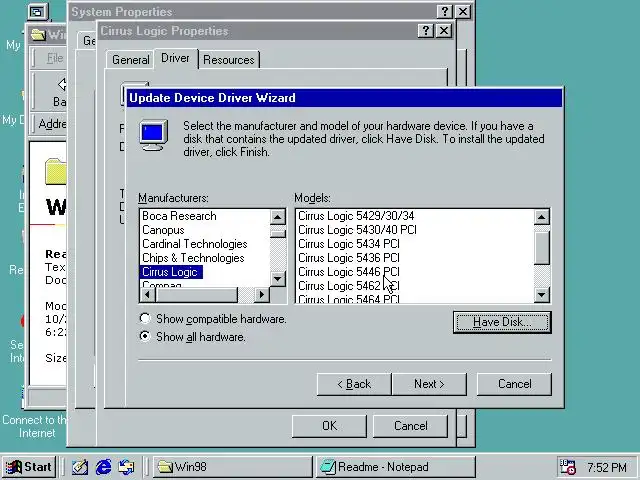Close the System Properties window
Screen dimensions: 640x480
(x=463, y=11)
